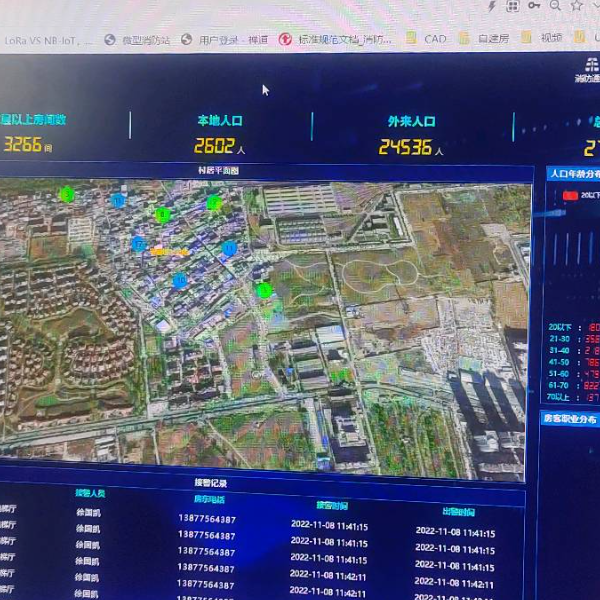Click the 51-60 age group row
This screenshot has height=600, width=600.
pos(574,374)
